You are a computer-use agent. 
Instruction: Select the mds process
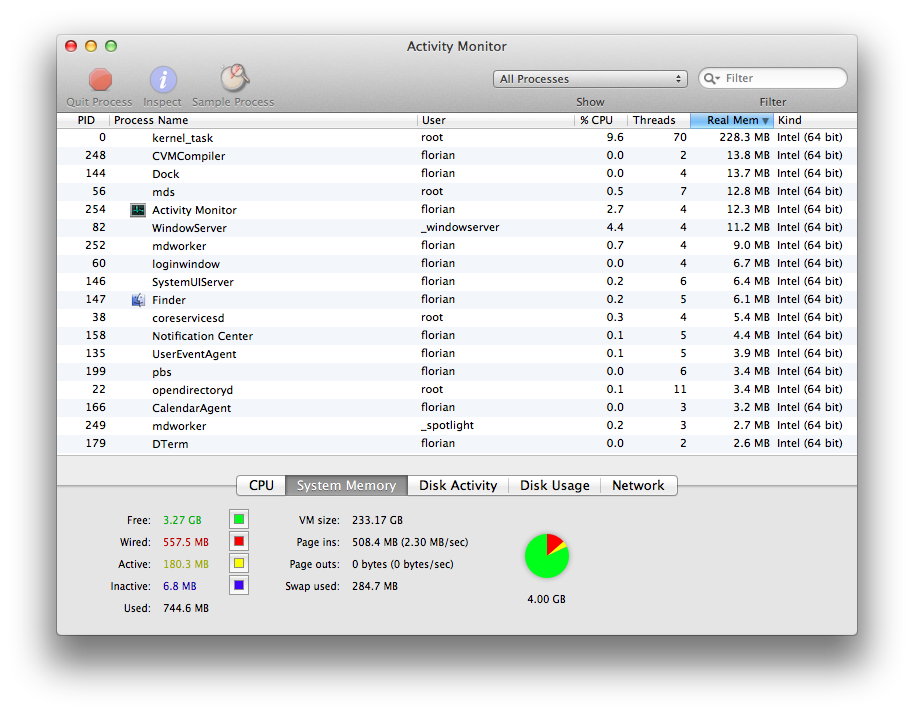(457, 192)
